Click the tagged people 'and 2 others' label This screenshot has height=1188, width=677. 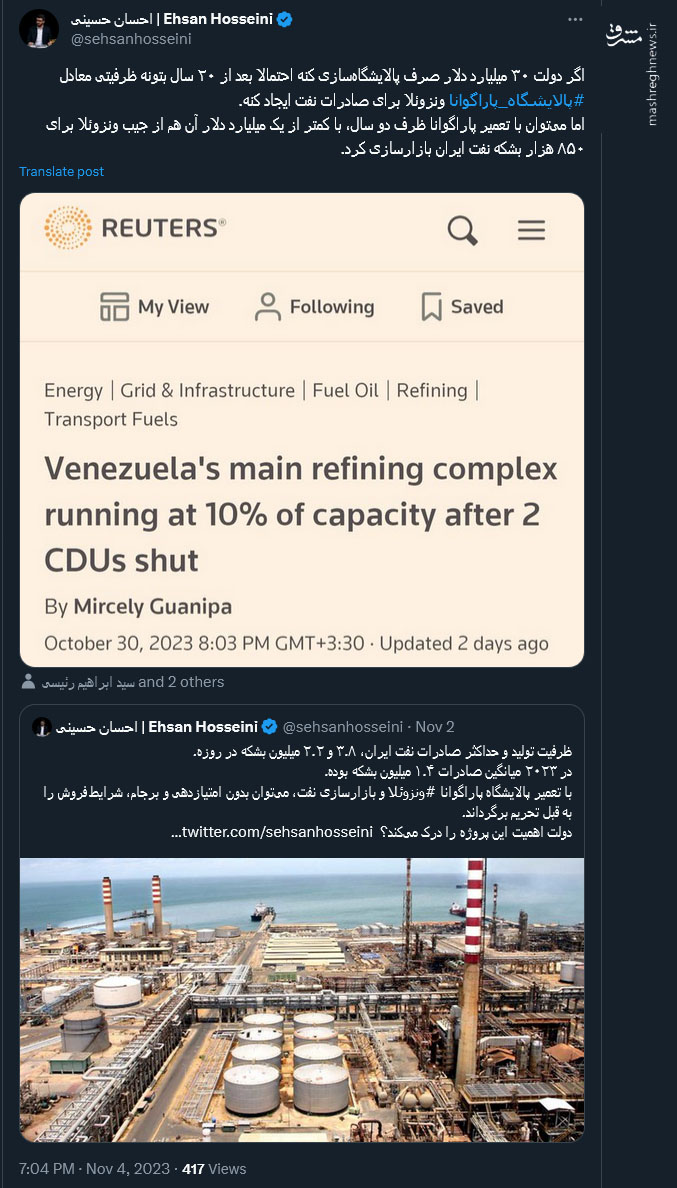point(181,682)
